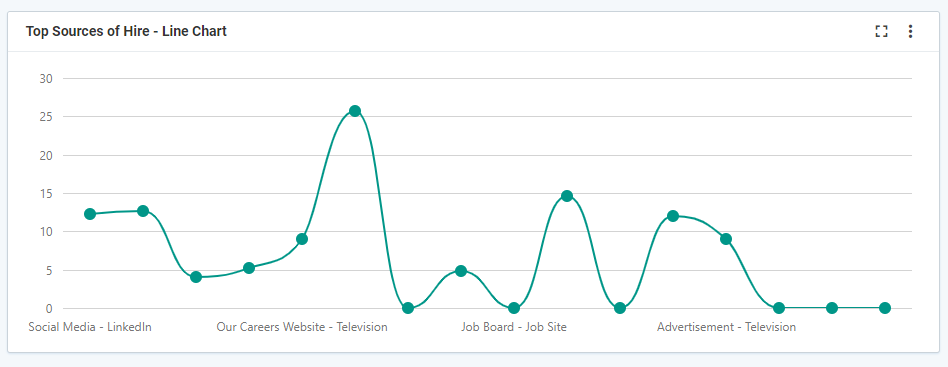Click the y-axis value 5
Image resolution: width=948 pixels, height=367 pixels.
tap(50, 270)
